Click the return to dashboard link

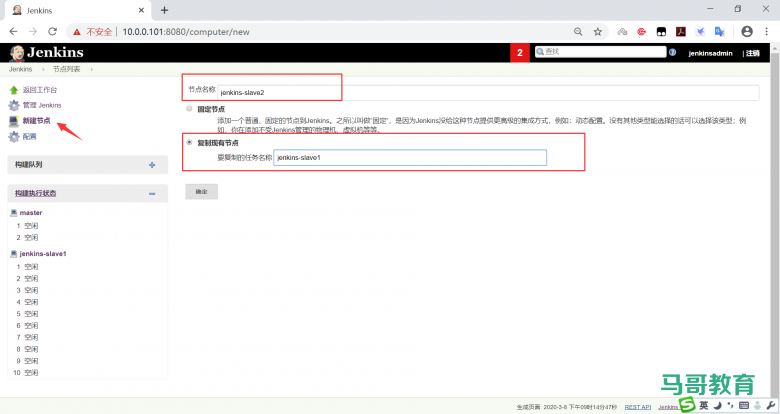(40, 90)
